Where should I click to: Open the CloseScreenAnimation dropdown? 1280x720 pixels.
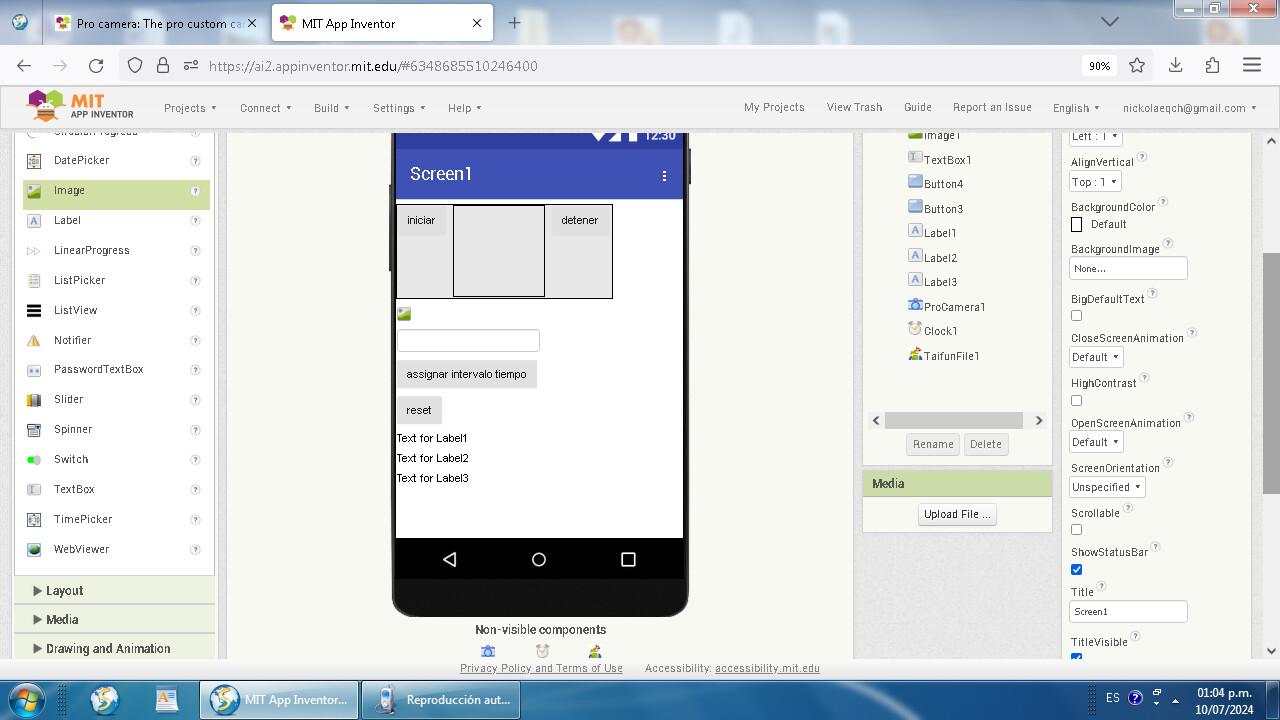point(1095,357)
